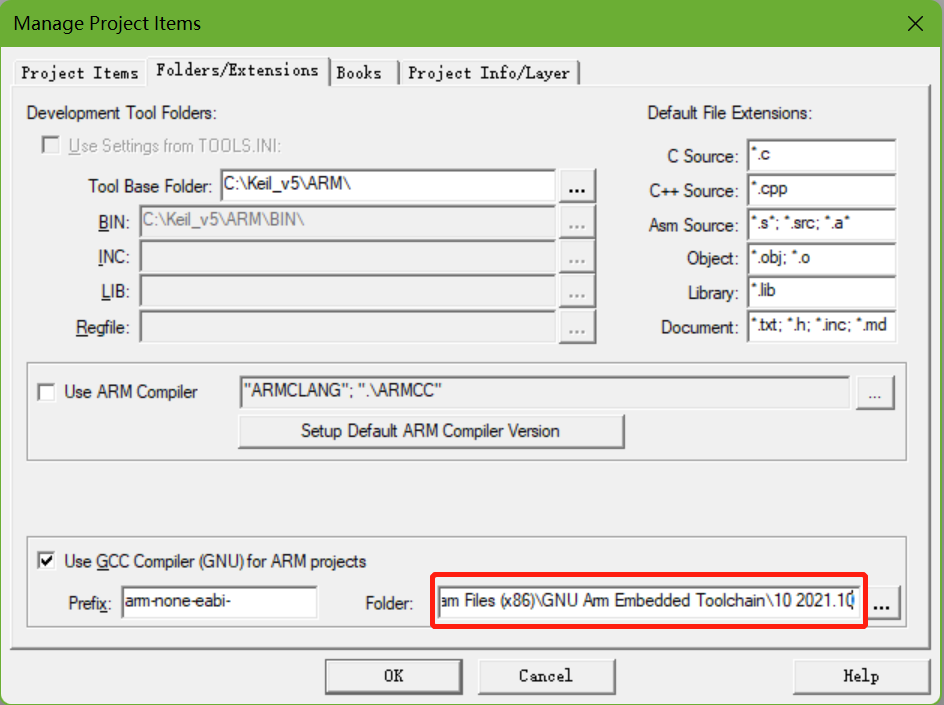This screenshot has width=944, height=705.
Task: Click the Asm Source extensions field
Action: [820, 224]
